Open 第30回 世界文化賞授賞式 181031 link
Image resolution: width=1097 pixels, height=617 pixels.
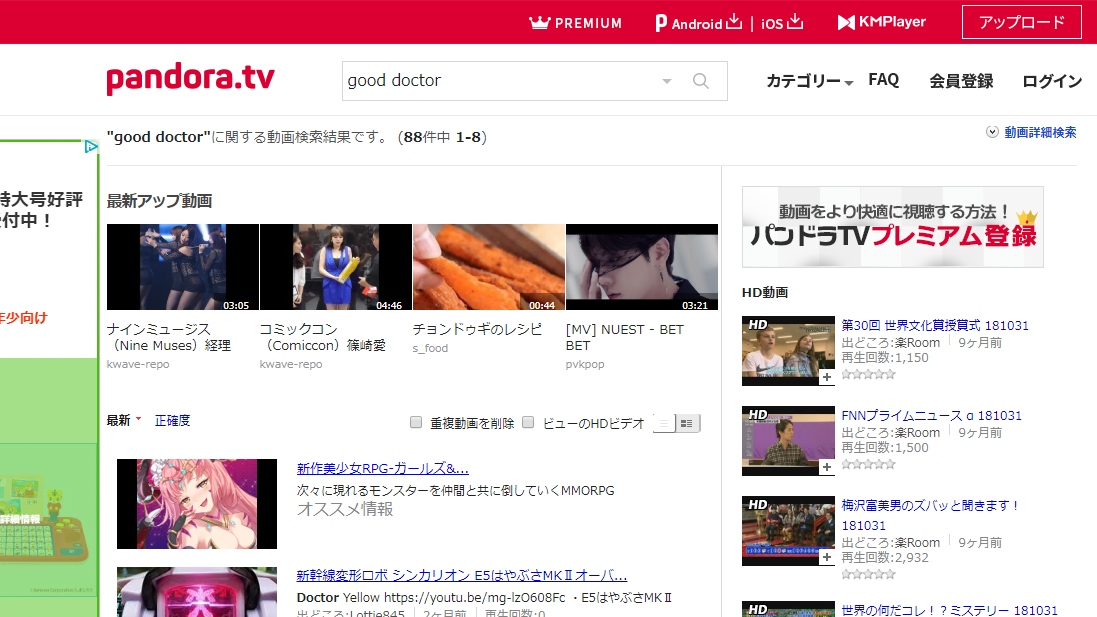pyautogui.click(x=935, y=325)
